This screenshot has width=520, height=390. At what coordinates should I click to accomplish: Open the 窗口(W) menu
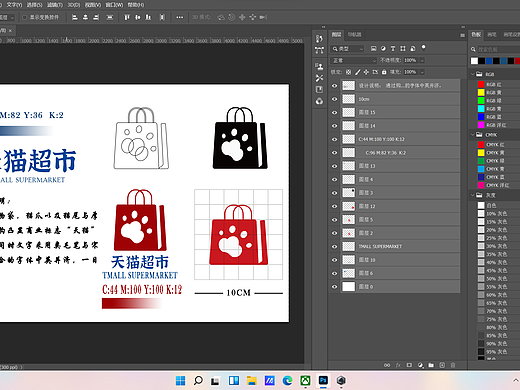[x=114, y=5]
